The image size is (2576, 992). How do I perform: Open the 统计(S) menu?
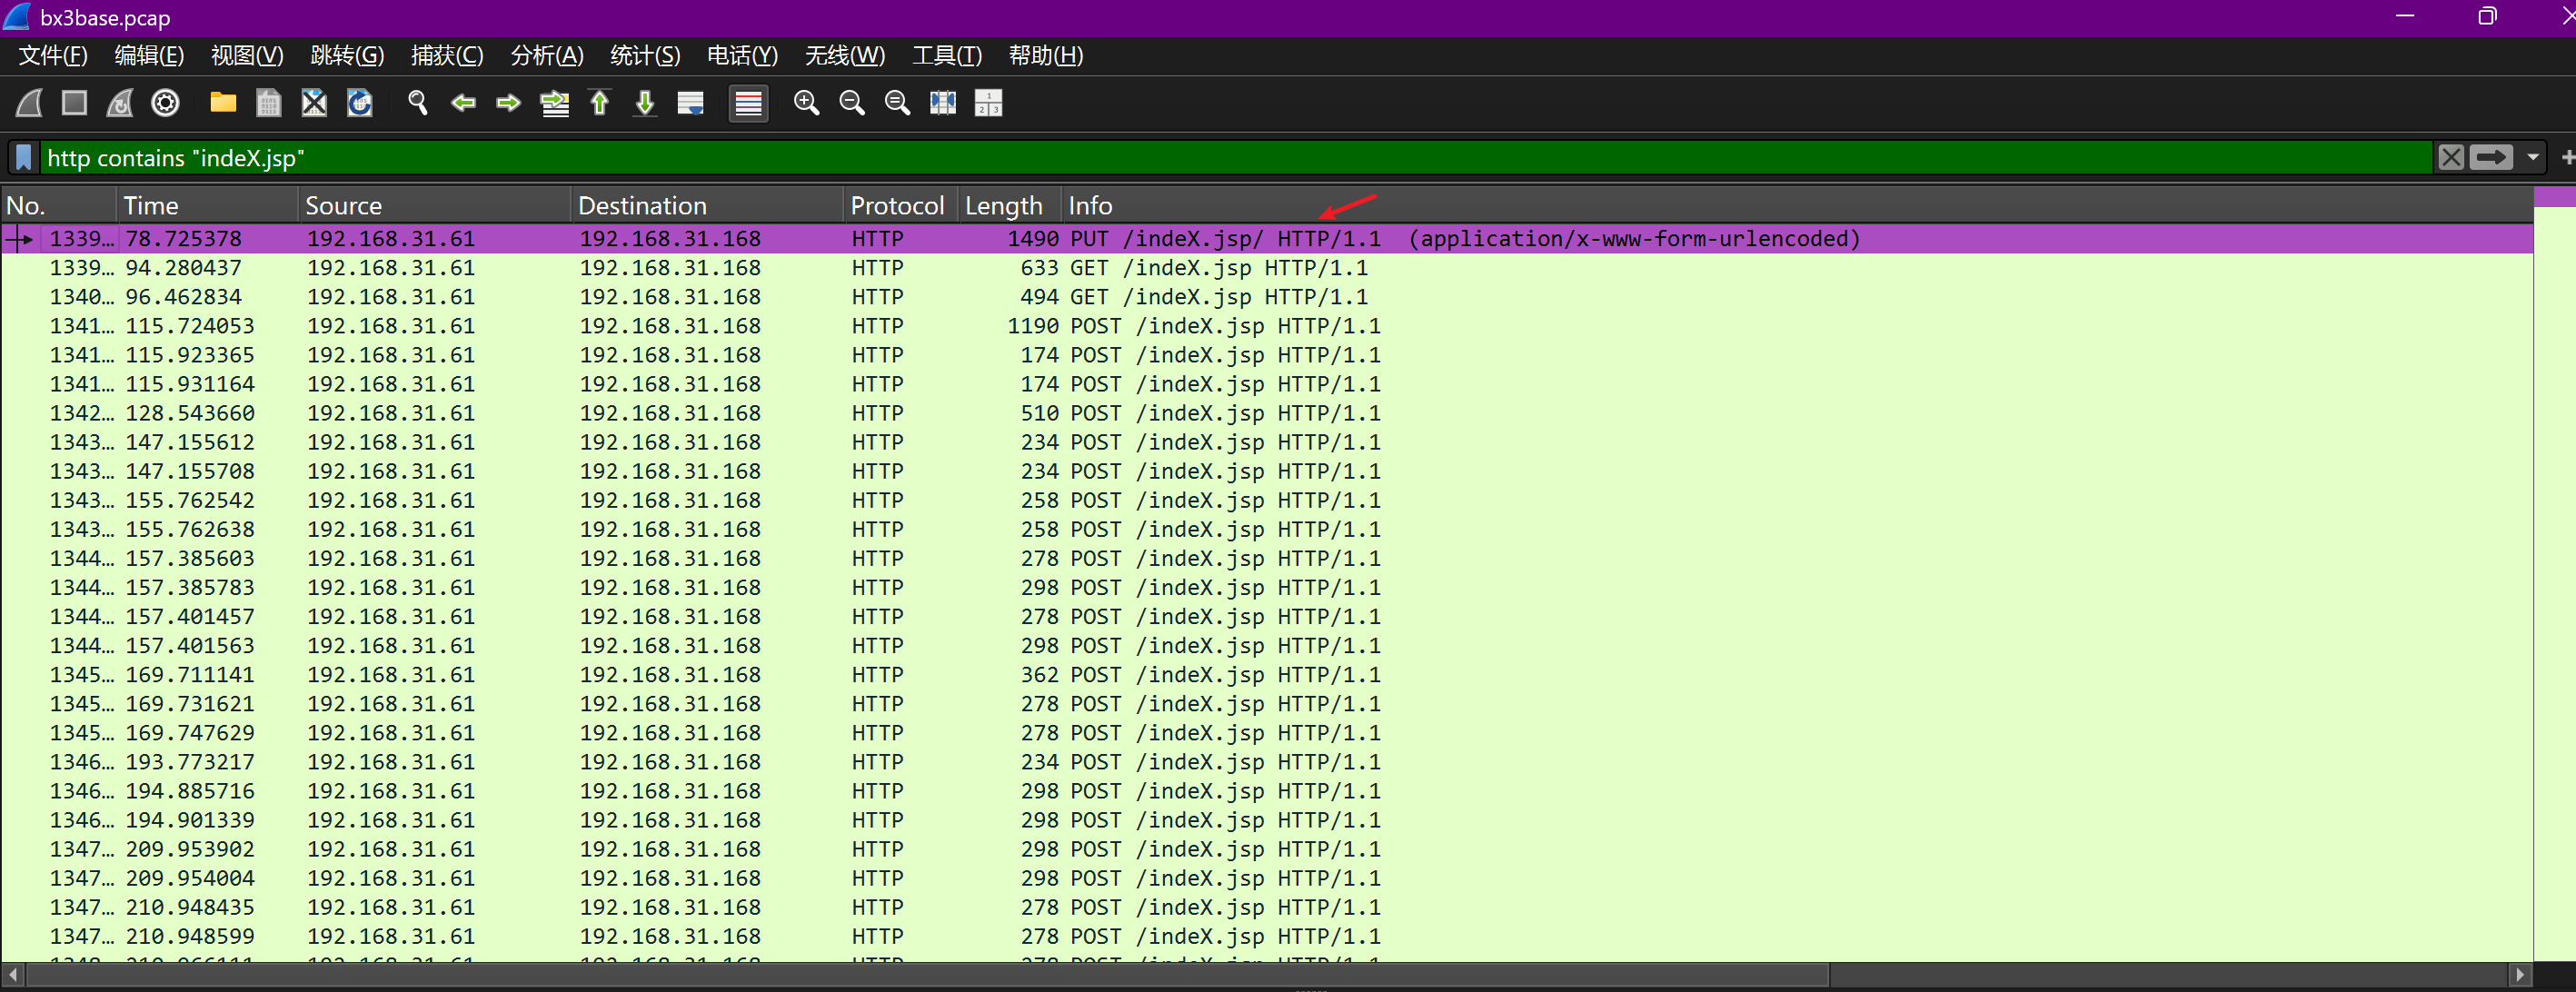pyautogui.click(x=644, y=56)
